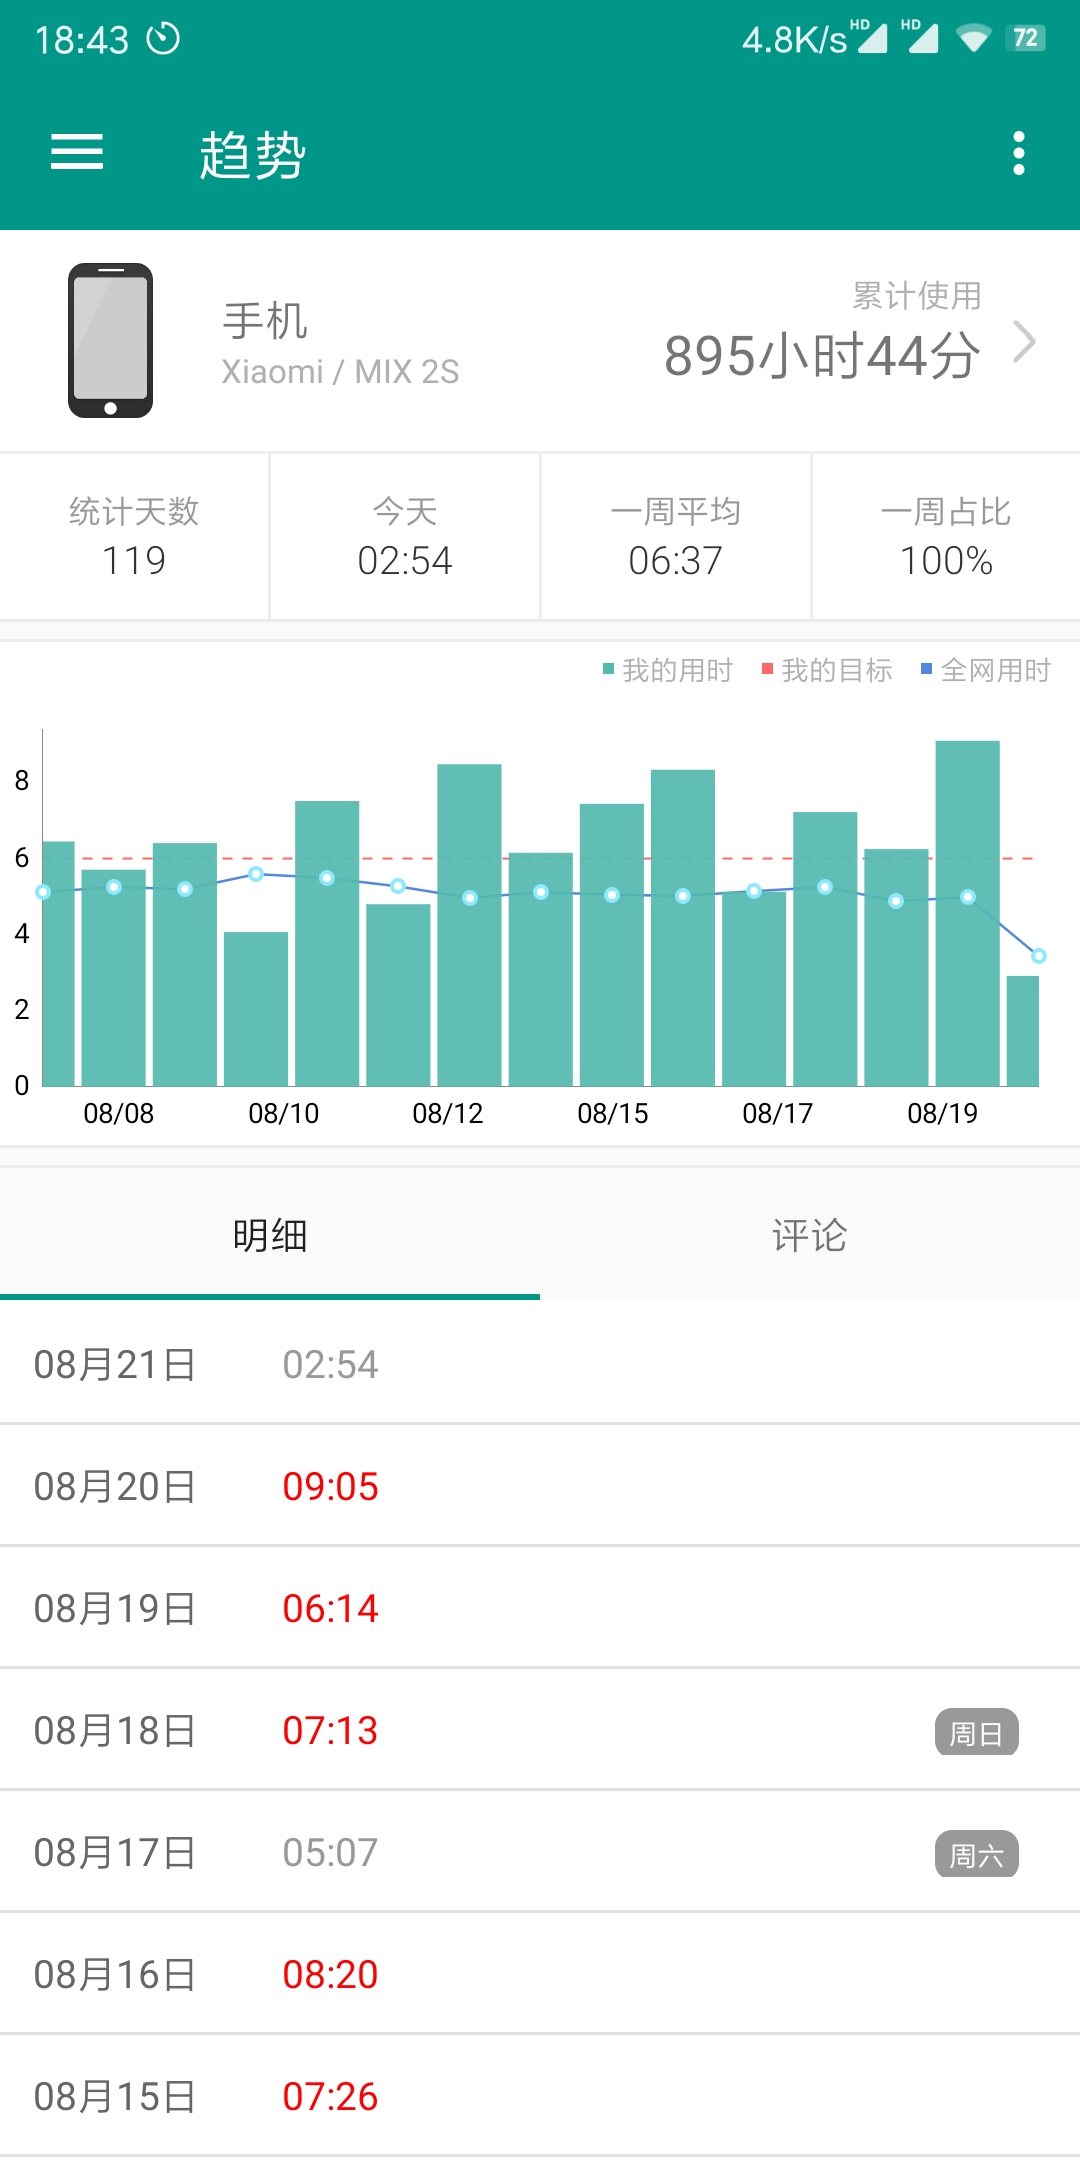Tap the 周六 badge on 08月17日
This screenshot has width=1080, height=2160.
pos(976,1854)
